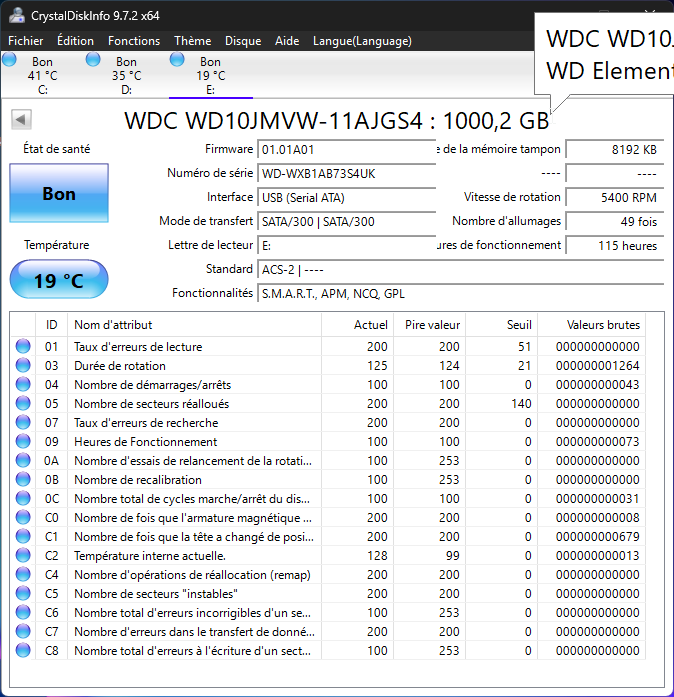Image resolution: width=674 pixels, height=697 pixels.
Task: Click the Firmware field 01.01A01
Action: coord(346,149)
